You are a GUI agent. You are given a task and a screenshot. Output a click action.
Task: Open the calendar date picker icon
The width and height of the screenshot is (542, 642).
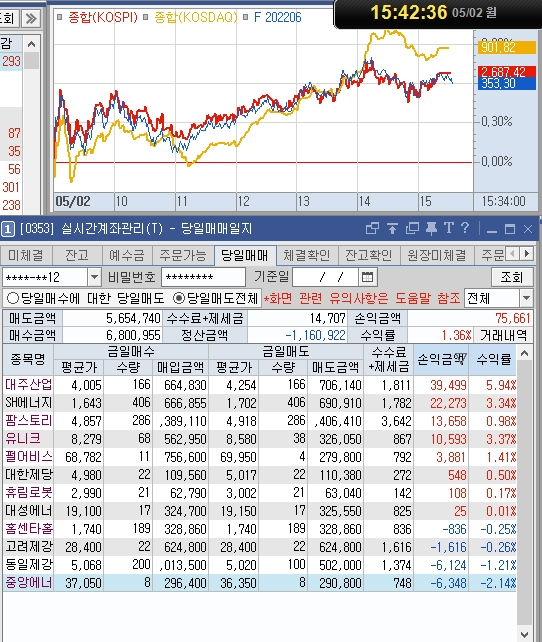(x=367, y=277)
